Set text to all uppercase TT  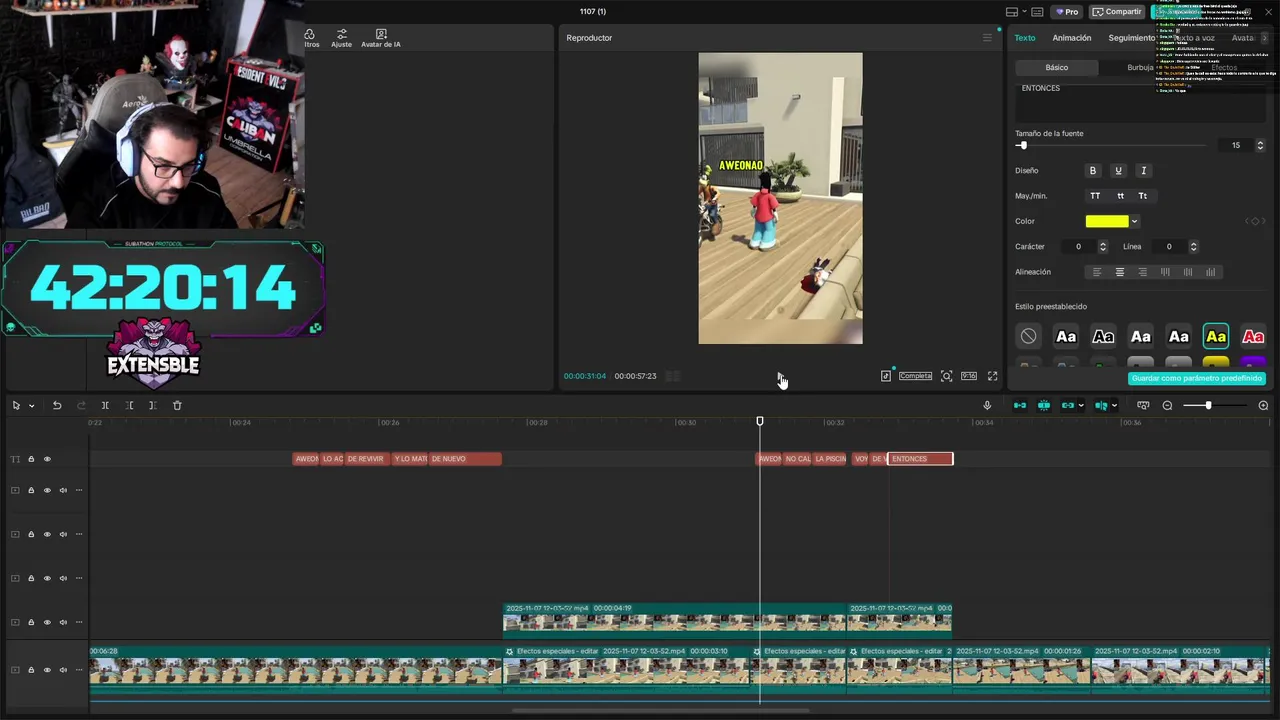point(1095,196)
